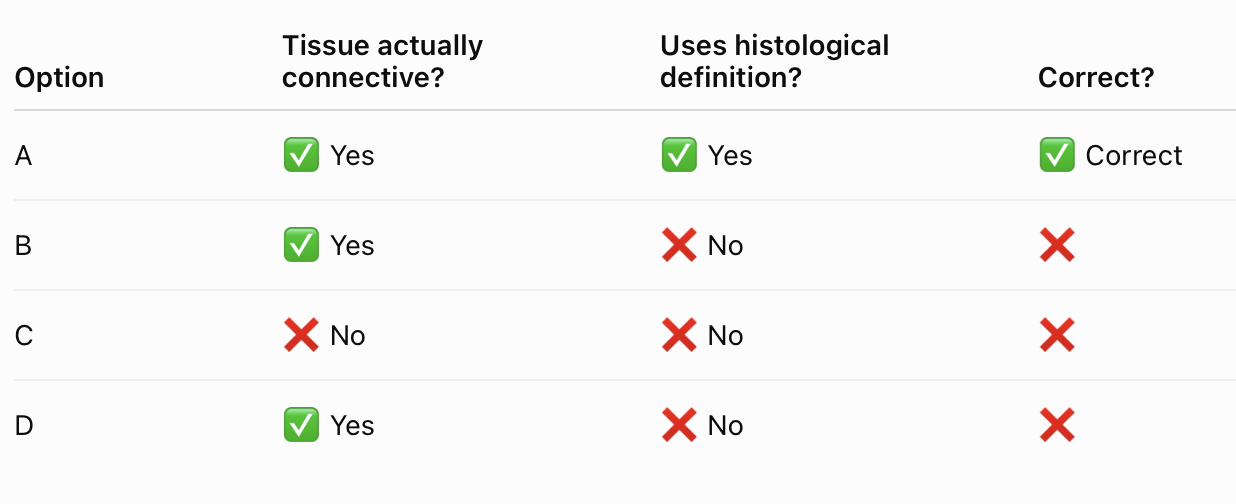Screen dimensions: 1236x504
Task: Click the red X in row D Correct column
Action: tap(1057, 425)
